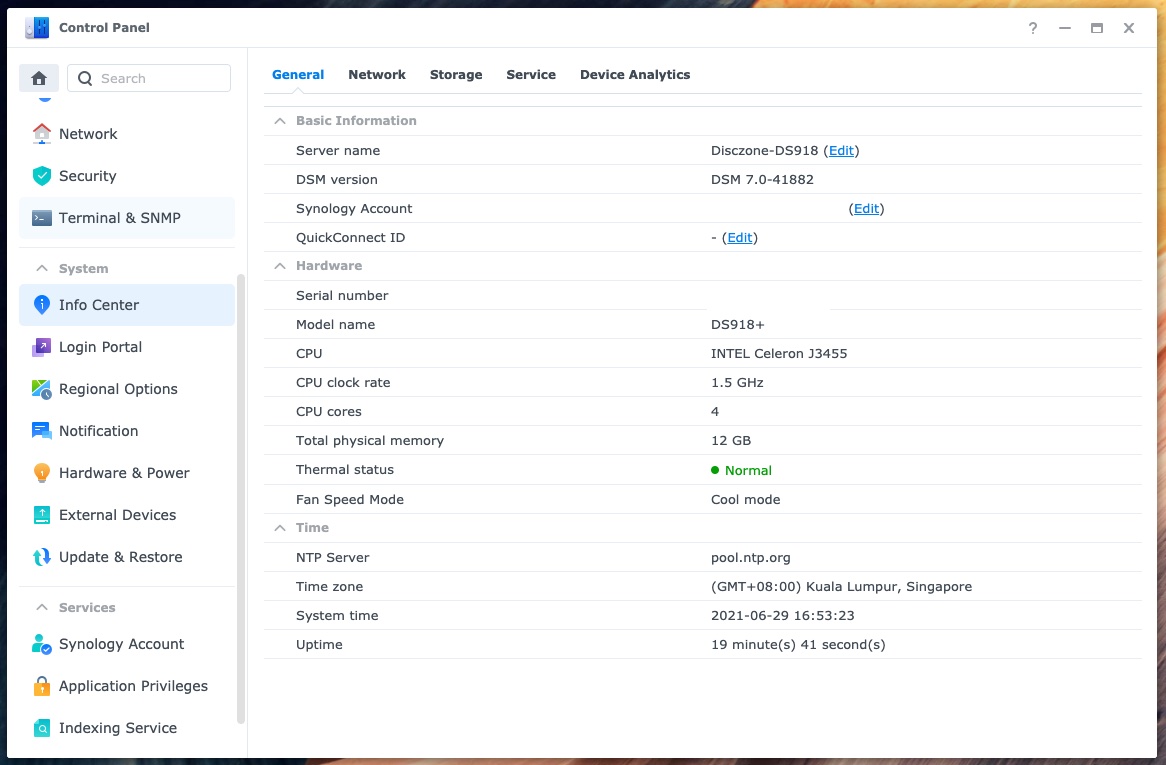This screenshot has height=765, width=1166.
Task: Click the DS918+ model name value
Action: point(738,325)
